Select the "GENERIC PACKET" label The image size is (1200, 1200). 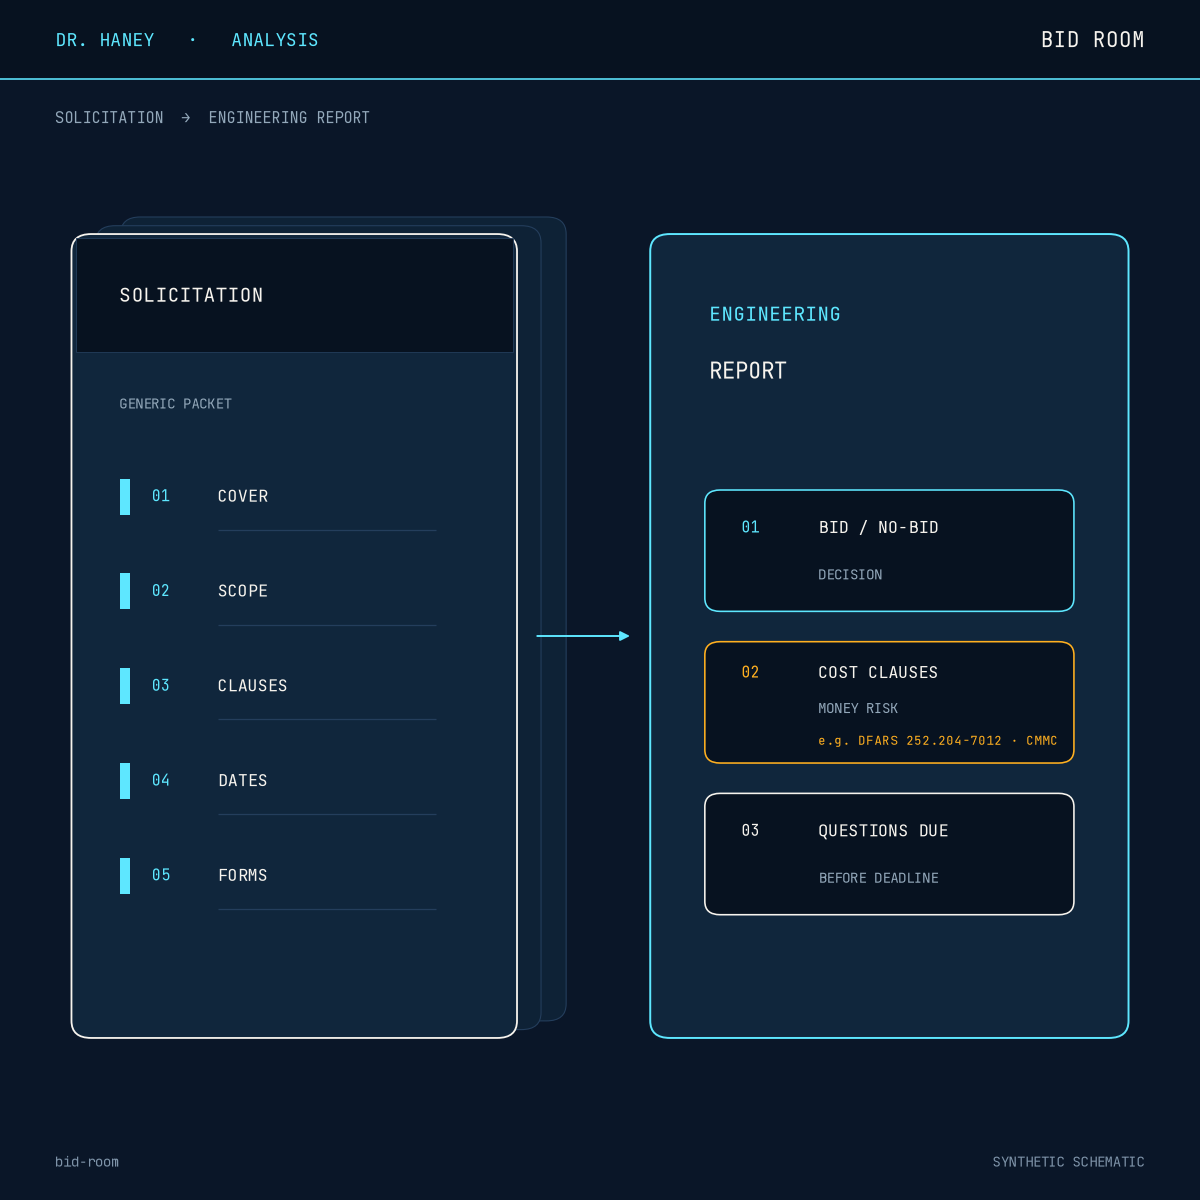175,404
